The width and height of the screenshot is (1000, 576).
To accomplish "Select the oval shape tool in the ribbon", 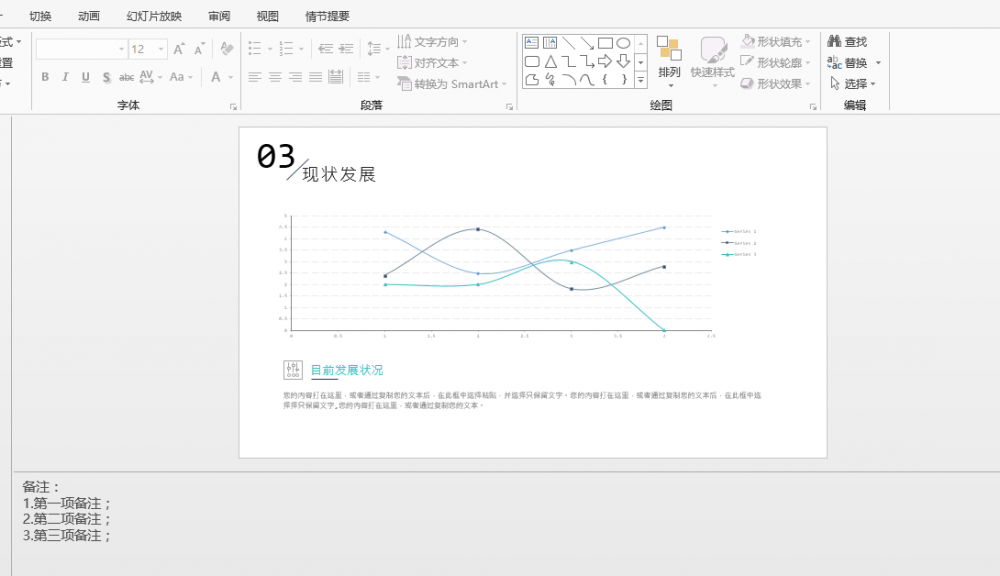I will (623, 41).
